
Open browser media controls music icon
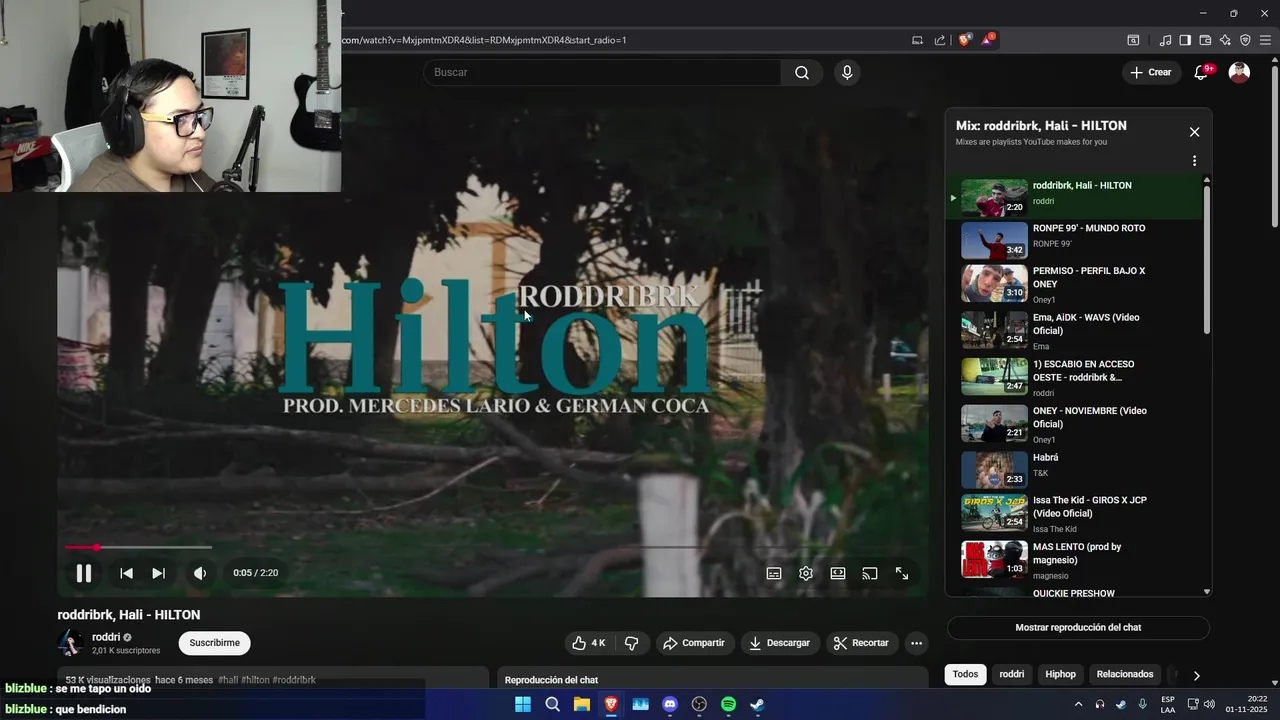click(x=1165, y=40)
